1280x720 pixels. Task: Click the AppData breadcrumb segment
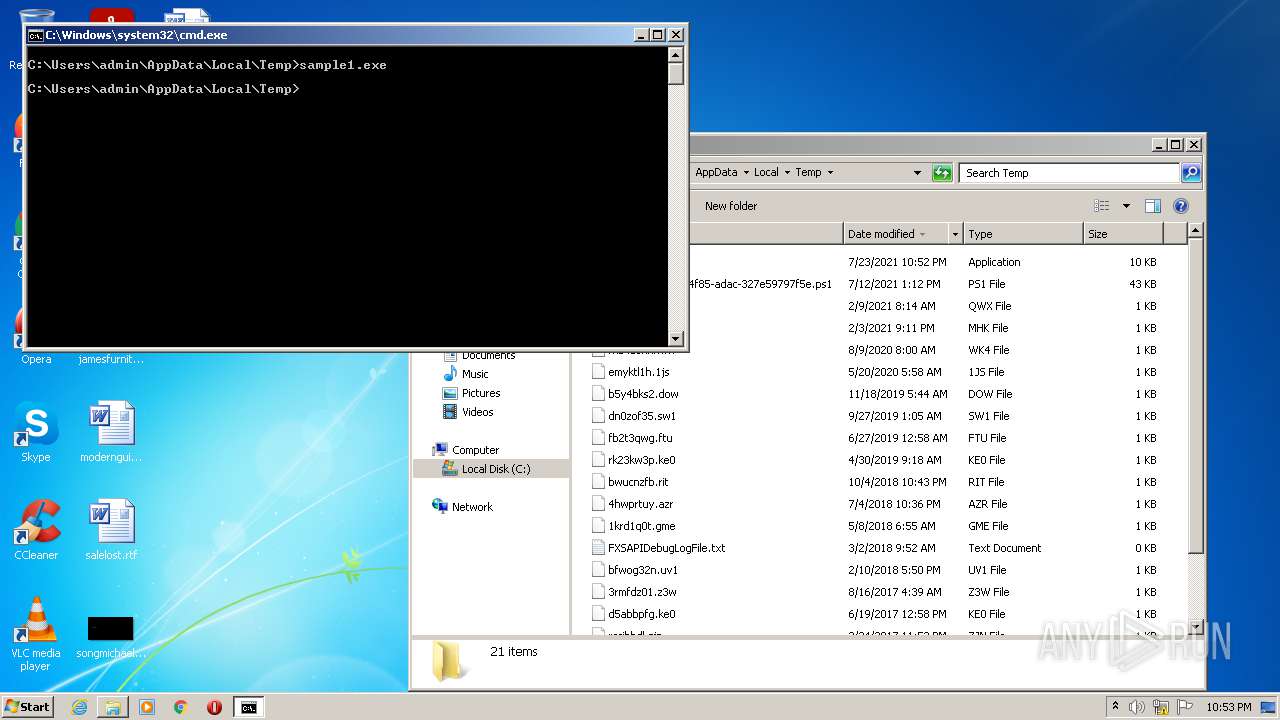point(716,172)
